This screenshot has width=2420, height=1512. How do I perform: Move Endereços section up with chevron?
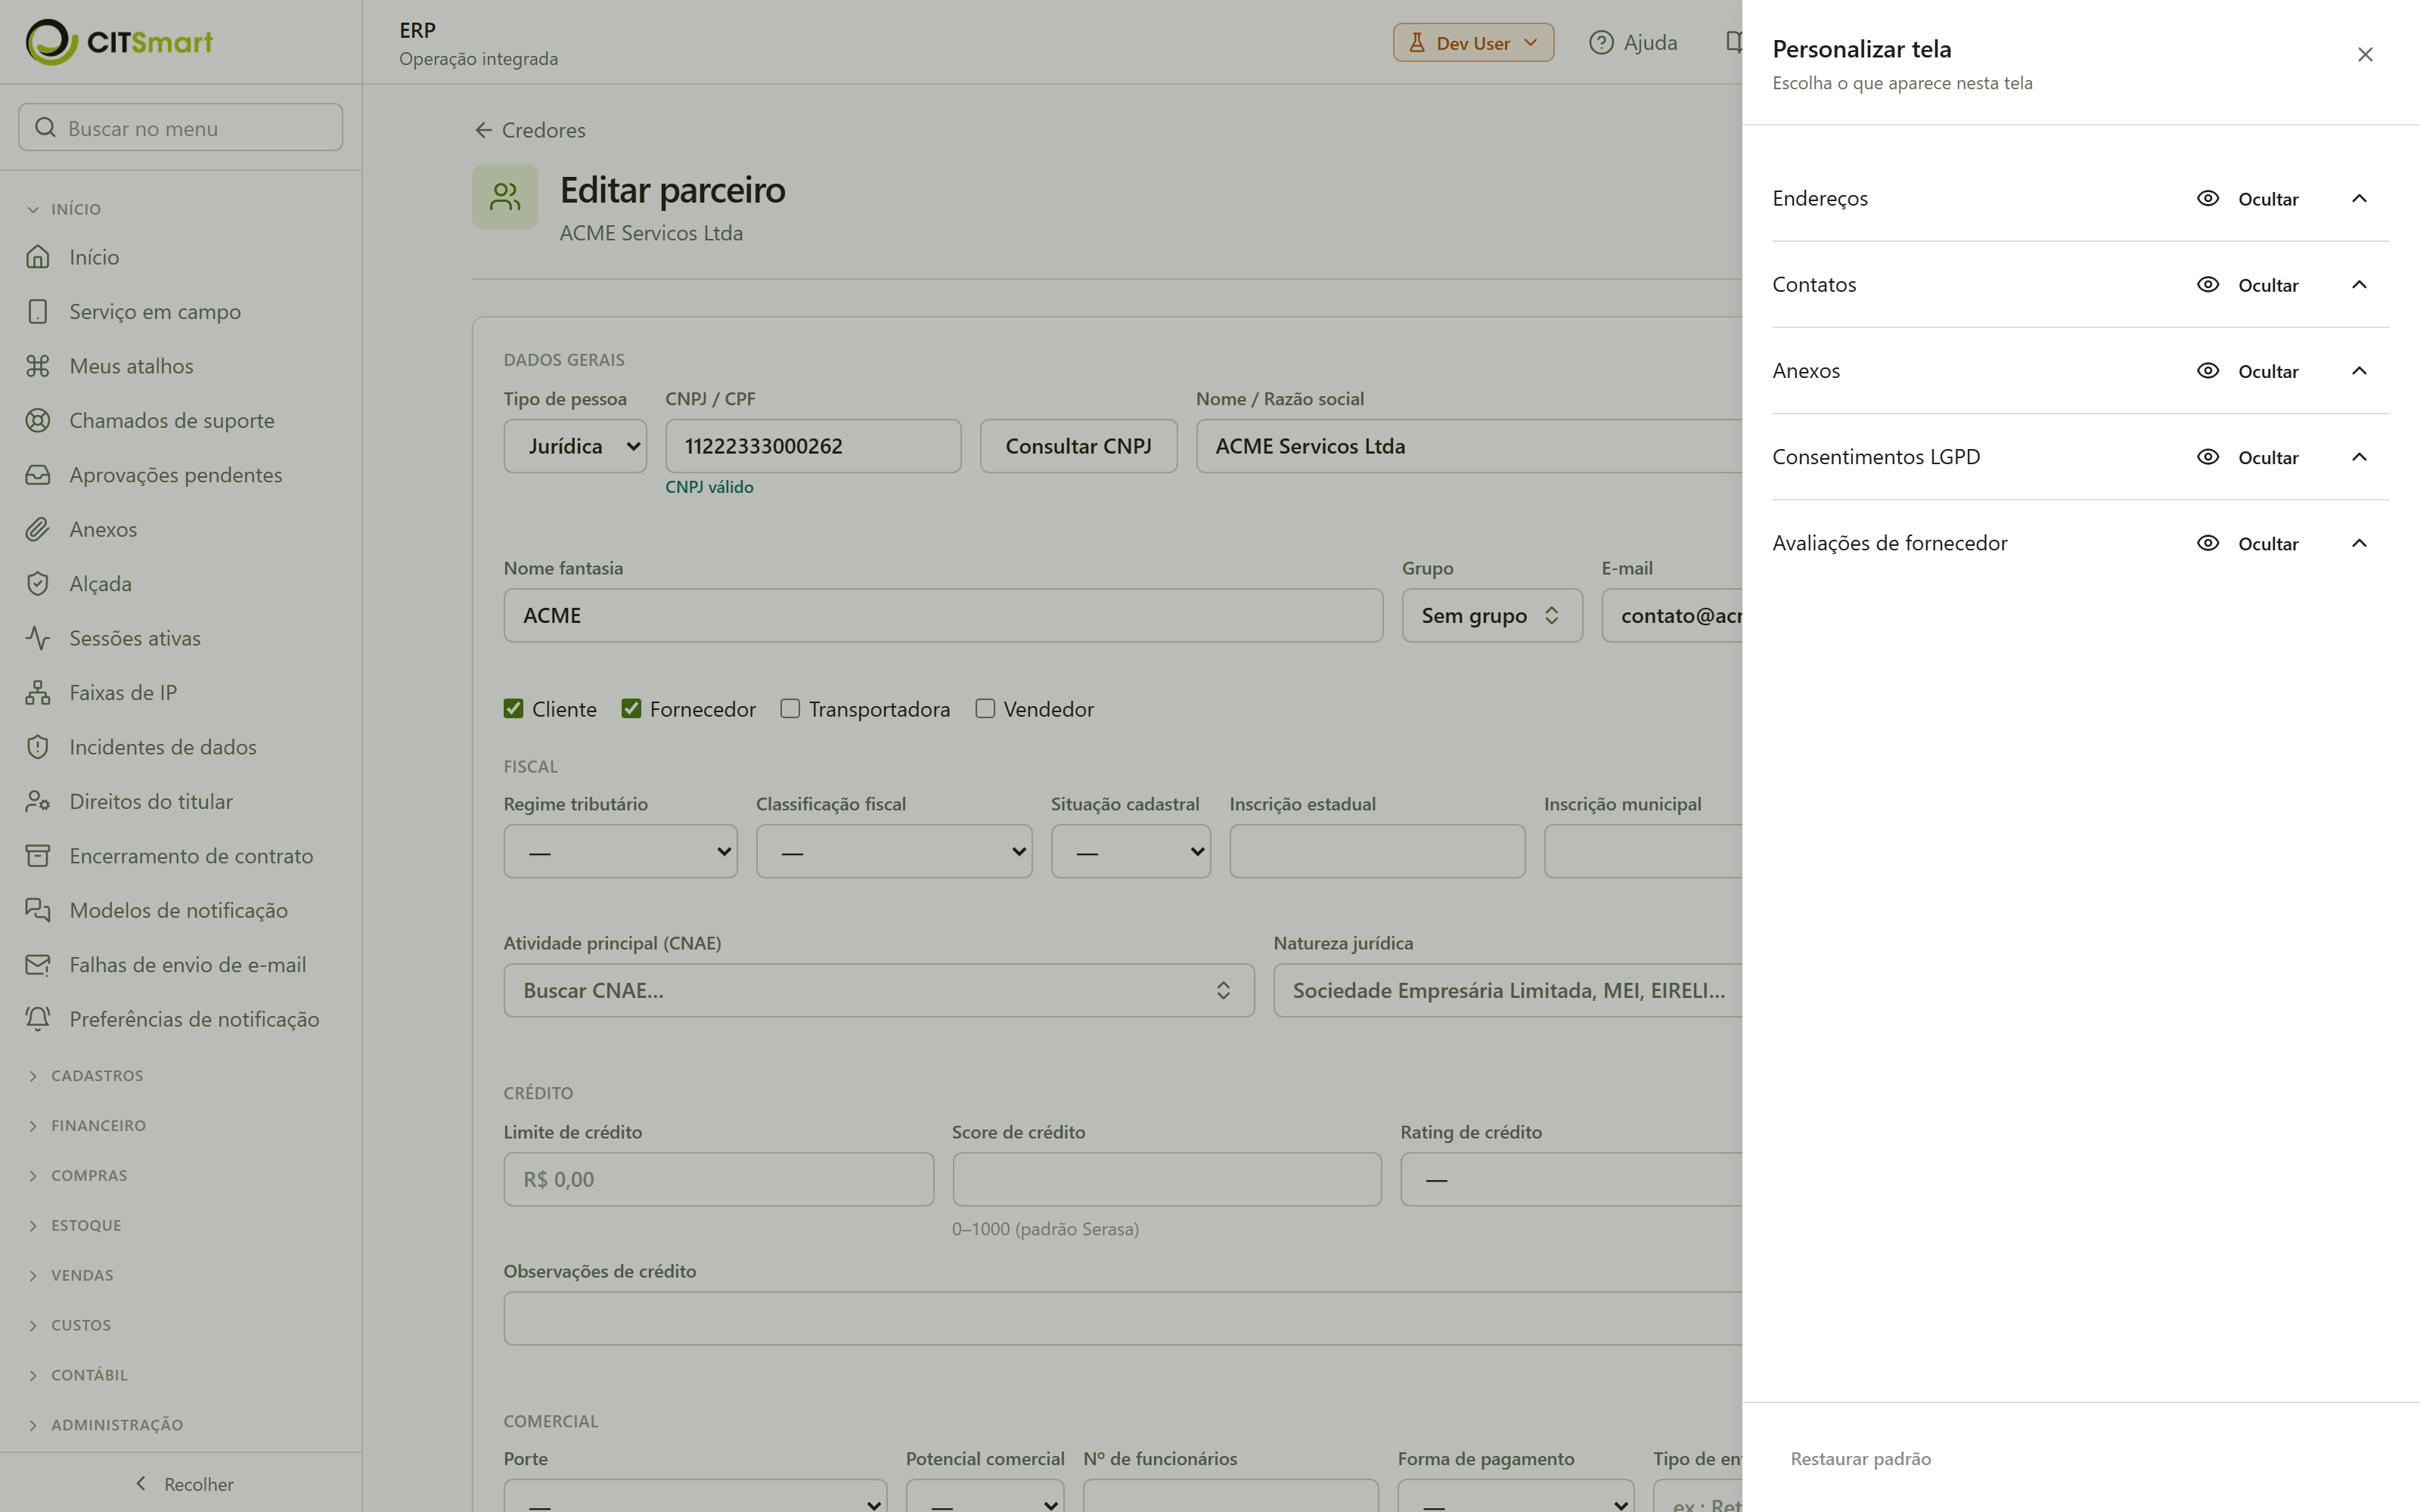2359,199
